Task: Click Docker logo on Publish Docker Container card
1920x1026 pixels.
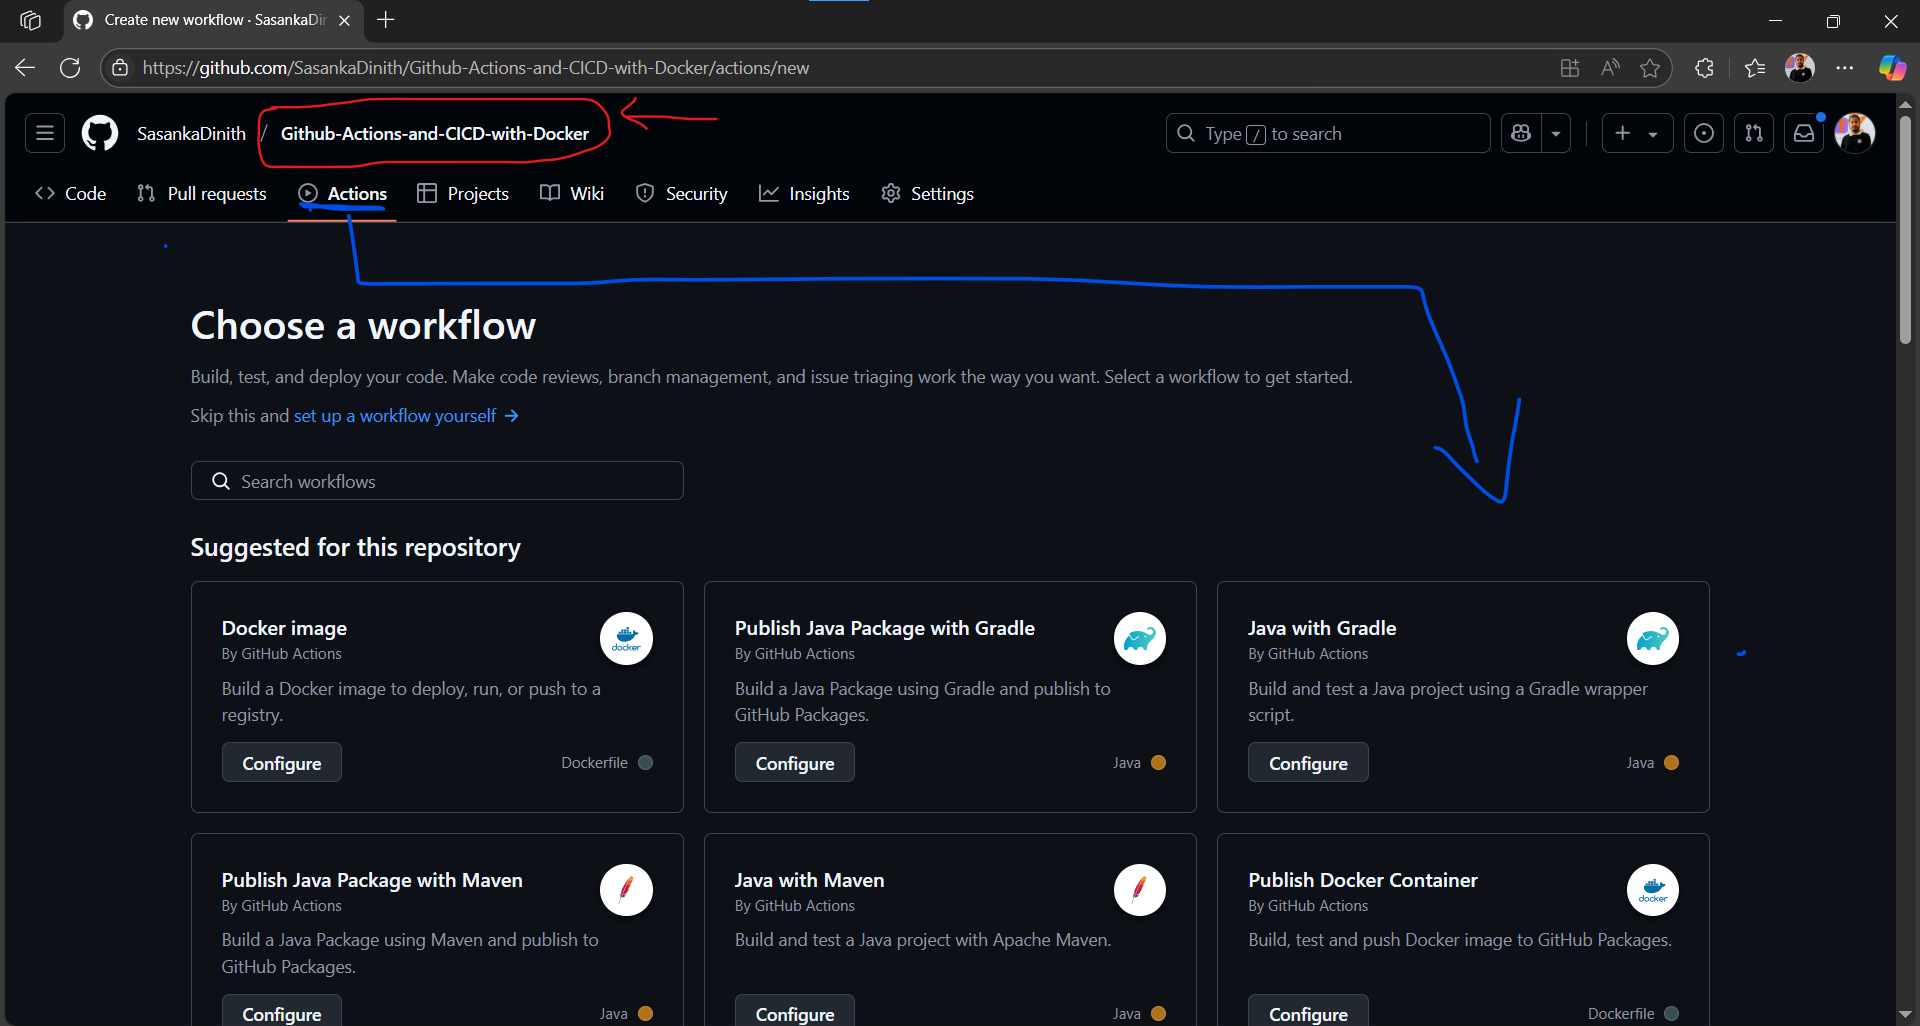Action: pos(1653,890)
